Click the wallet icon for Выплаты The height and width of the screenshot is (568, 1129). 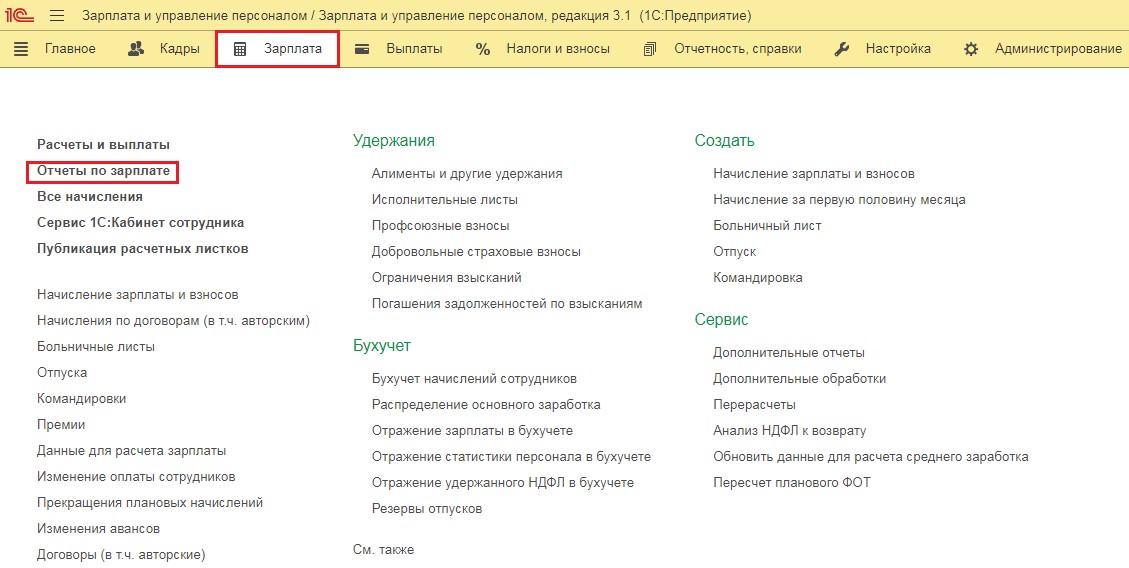[362, 49]
